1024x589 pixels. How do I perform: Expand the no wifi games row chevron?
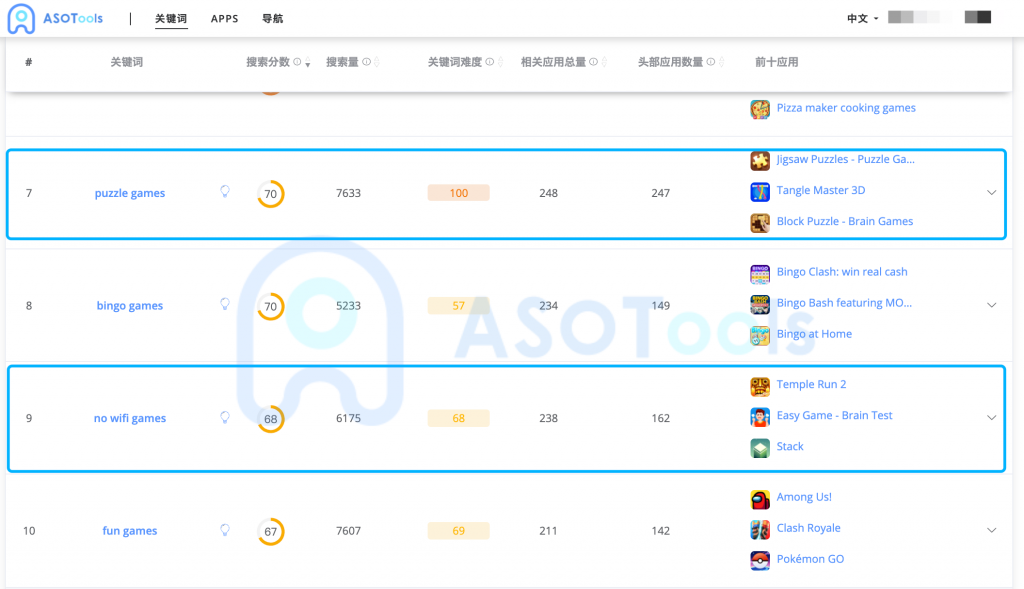[991, 417]
